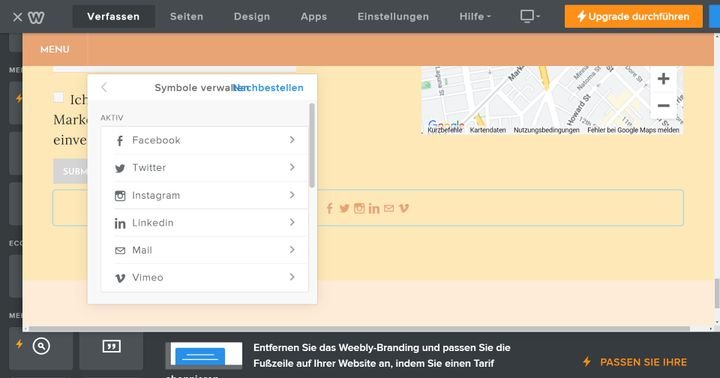Click the Weebly W logo
The height and width of the screenshot is (378, 720).
[36, 17]
